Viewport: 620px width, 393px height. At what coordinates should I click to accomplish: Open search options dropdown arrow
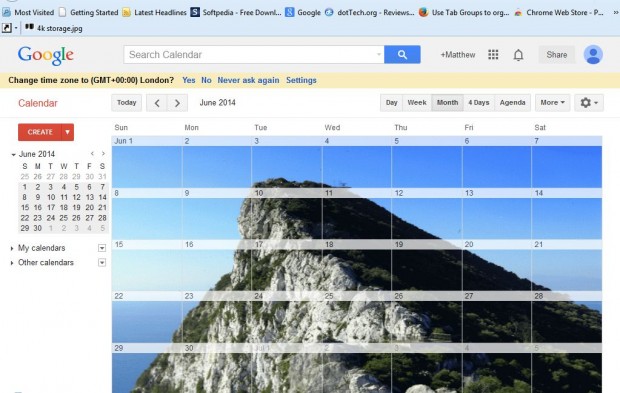coord(378,55)
